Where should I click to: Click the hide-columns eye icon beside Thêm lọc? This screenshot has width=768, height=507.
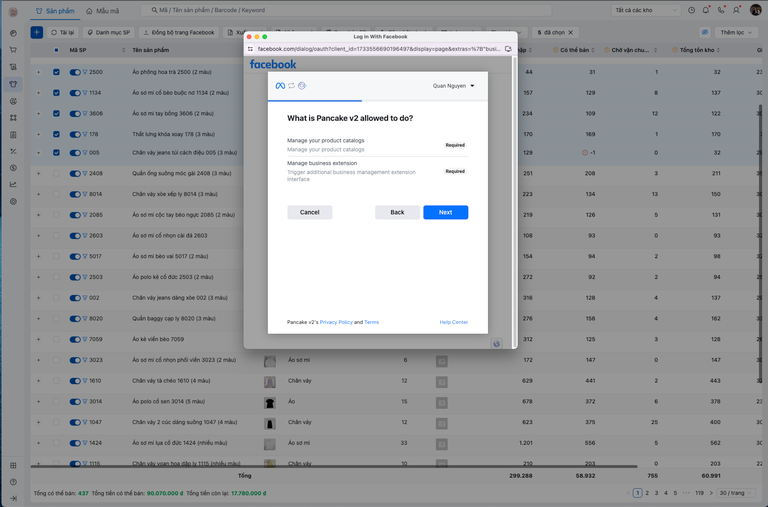pos(705,32)
